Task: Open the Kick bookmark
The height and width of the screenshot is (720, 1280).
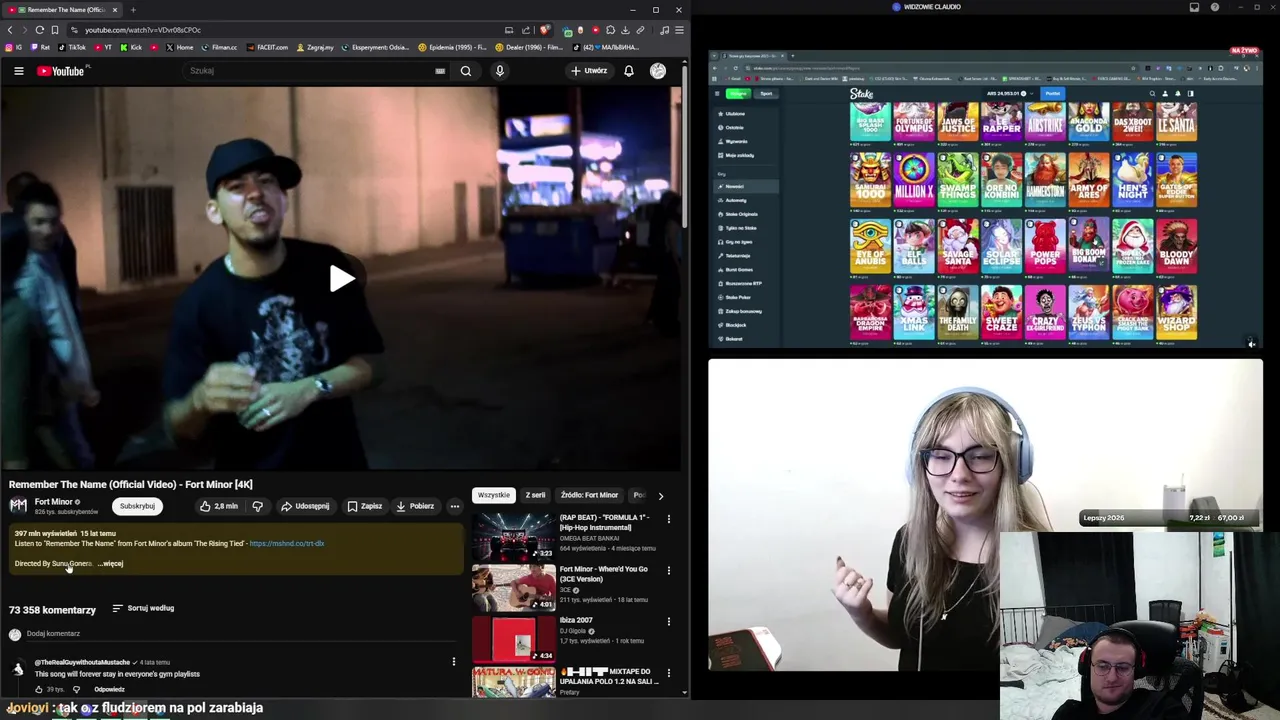Action: (x=132, y=47)
